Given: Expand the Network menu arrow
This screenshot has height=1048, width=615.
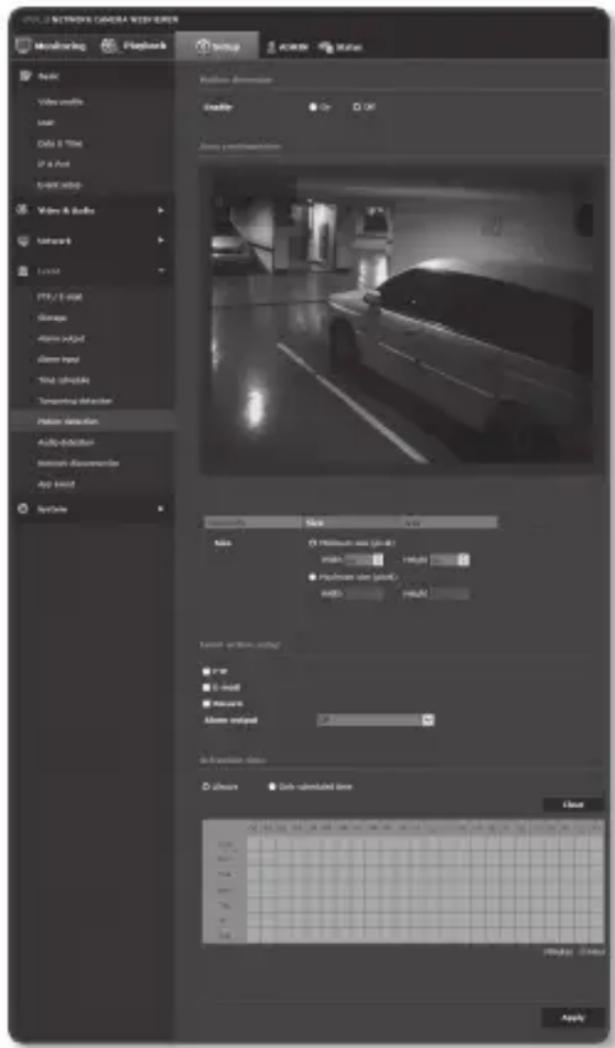Looking at the screenshot, I should tap(160, 241).
